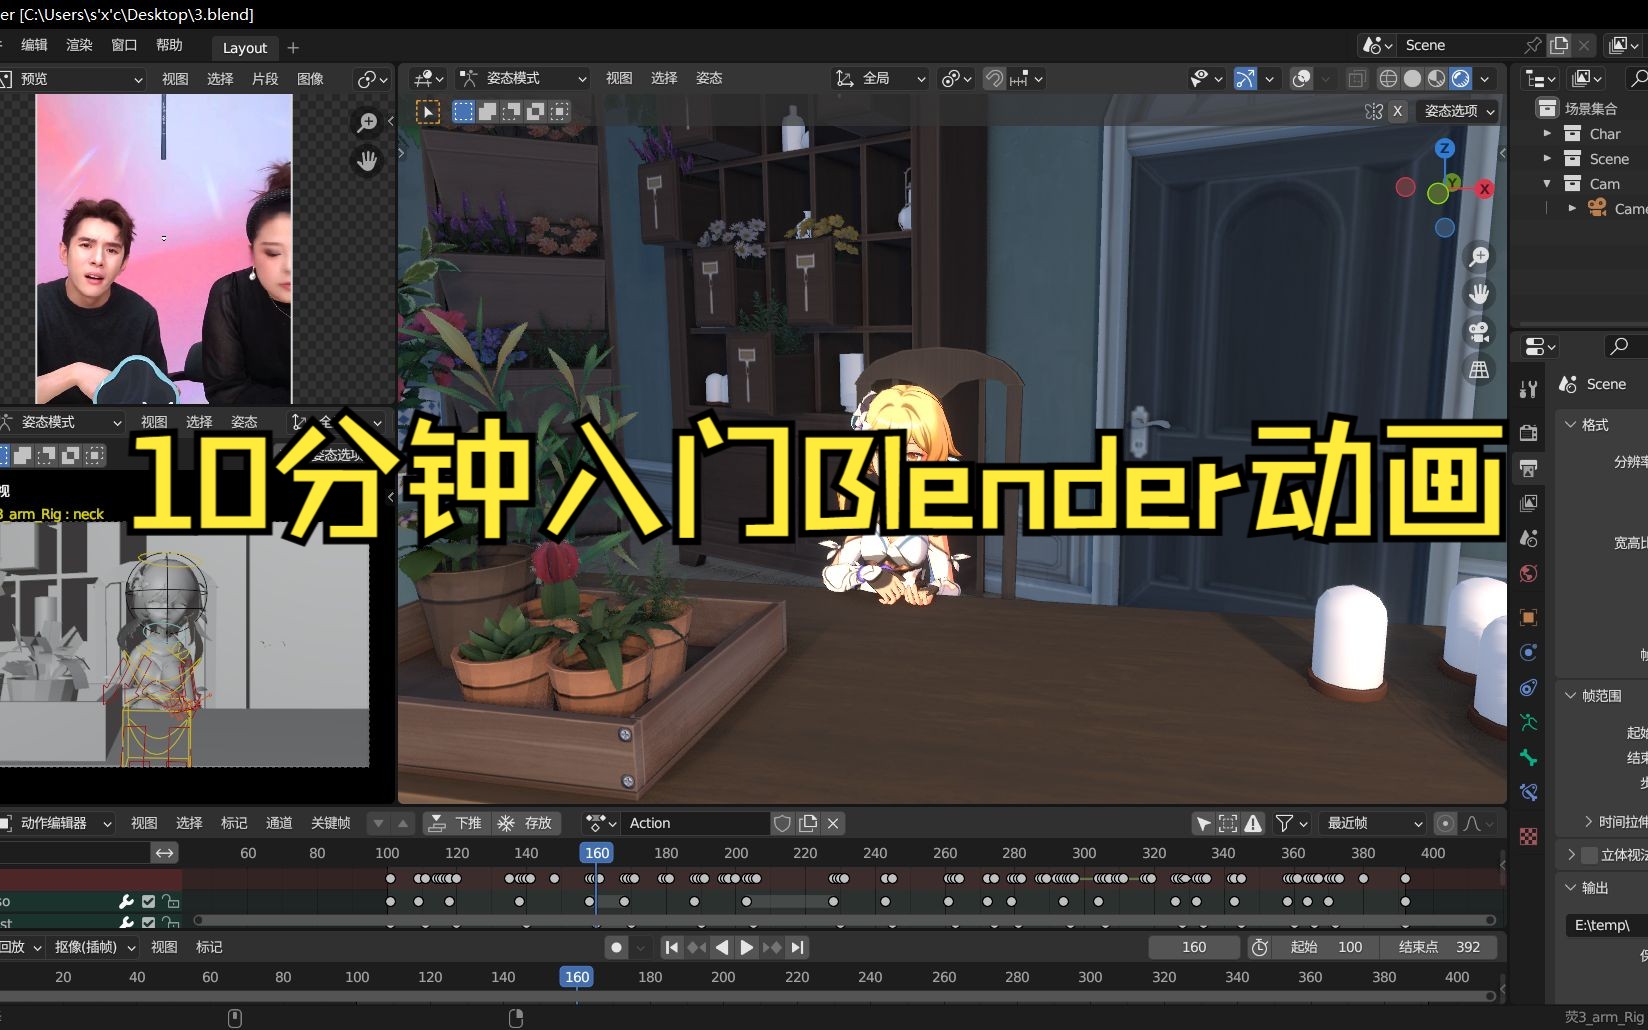Select material preview shading

coord(1436,78)
